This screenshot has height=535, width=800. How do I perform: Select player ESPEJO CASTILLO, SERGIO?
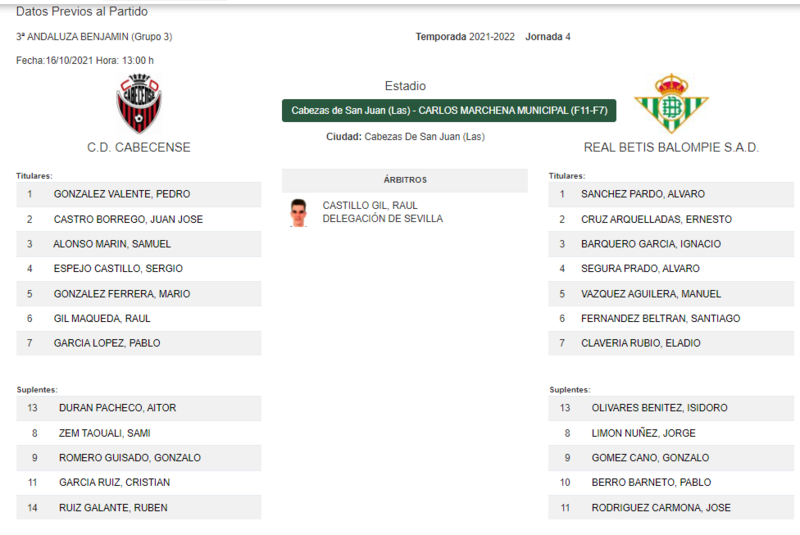coord(139,269)
